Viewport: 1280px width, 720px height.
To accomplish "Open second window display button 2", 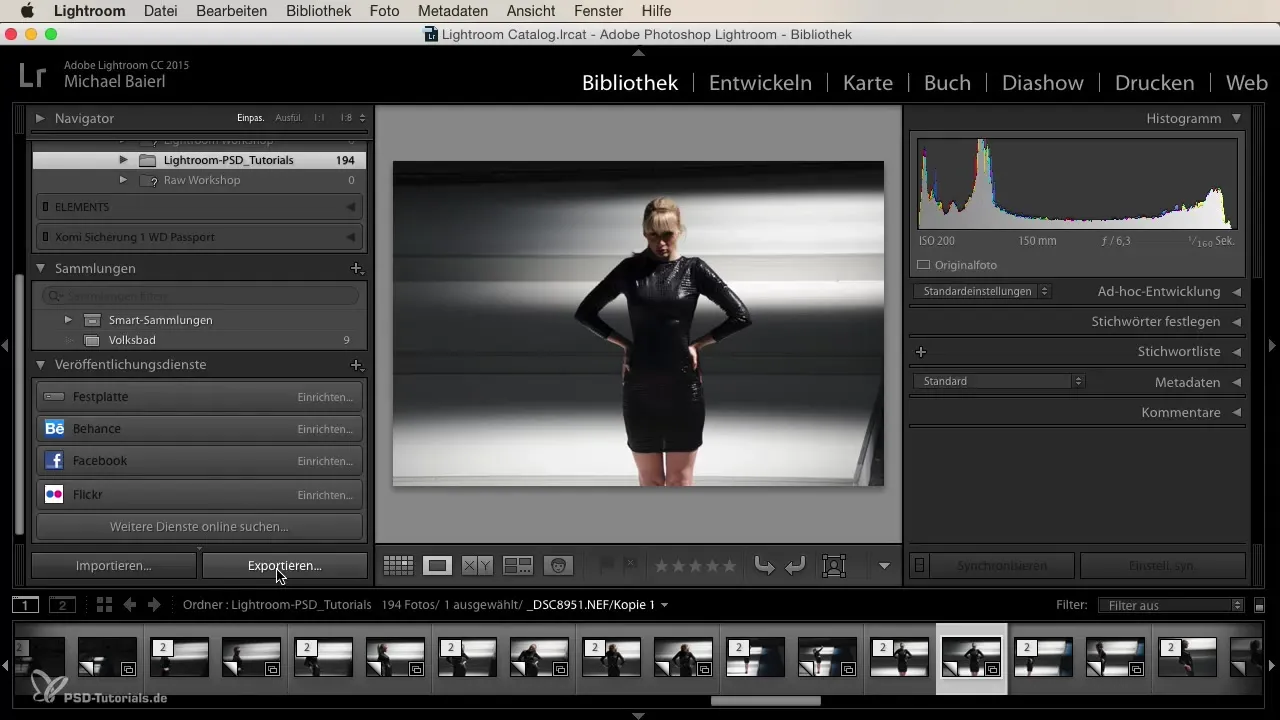I will pos(62,605).
